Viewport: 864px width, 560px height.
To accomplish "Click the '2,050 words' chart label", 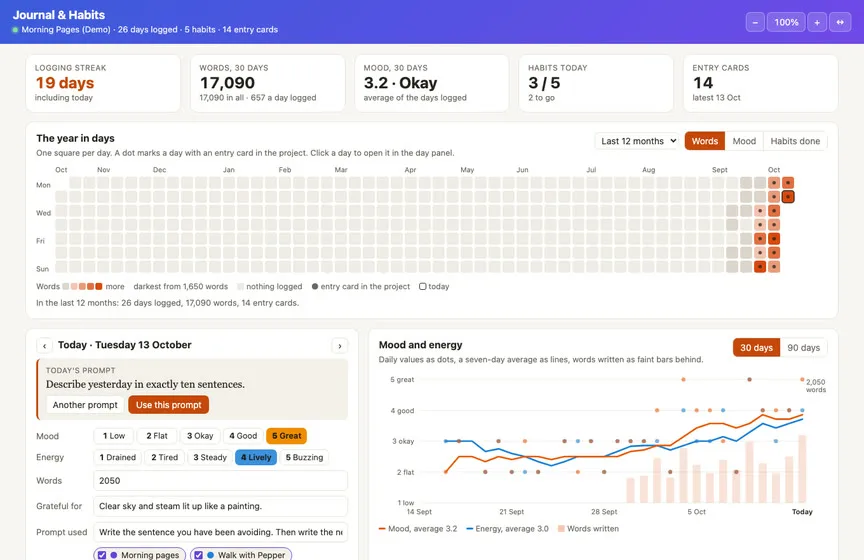I will coord(816,386).
